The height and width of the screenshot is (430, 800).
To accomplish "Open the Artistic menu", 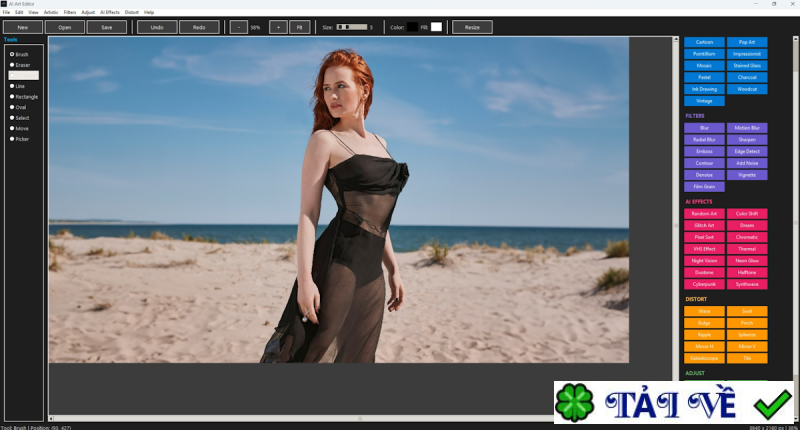I will click(51, 12).
